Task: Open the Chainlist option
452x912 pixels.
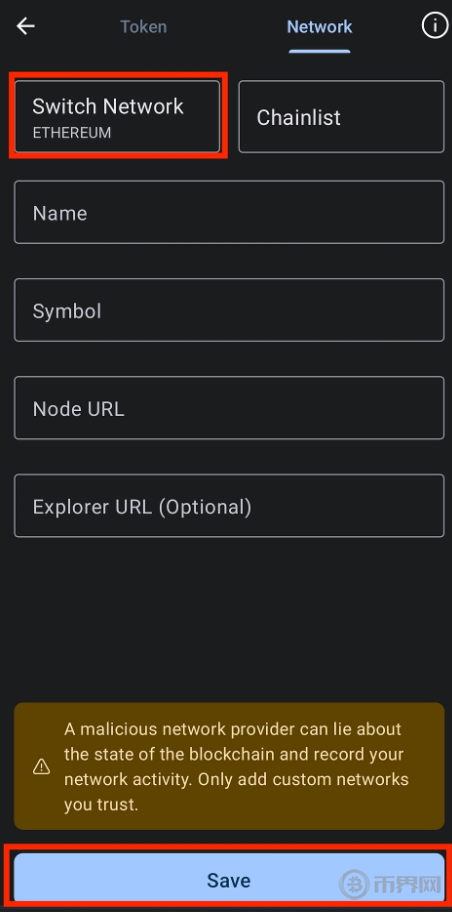Action: tap(341, 116)
